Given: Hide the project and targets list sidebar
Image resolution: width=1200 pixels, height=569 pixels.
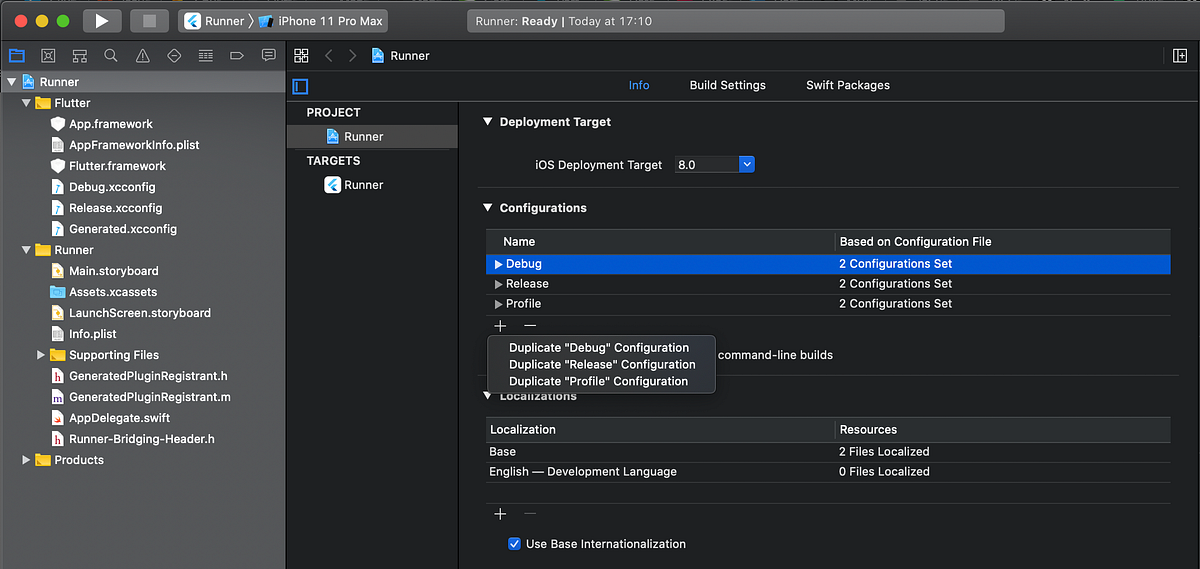Looking at the screenshot, I should click(300, 86).
